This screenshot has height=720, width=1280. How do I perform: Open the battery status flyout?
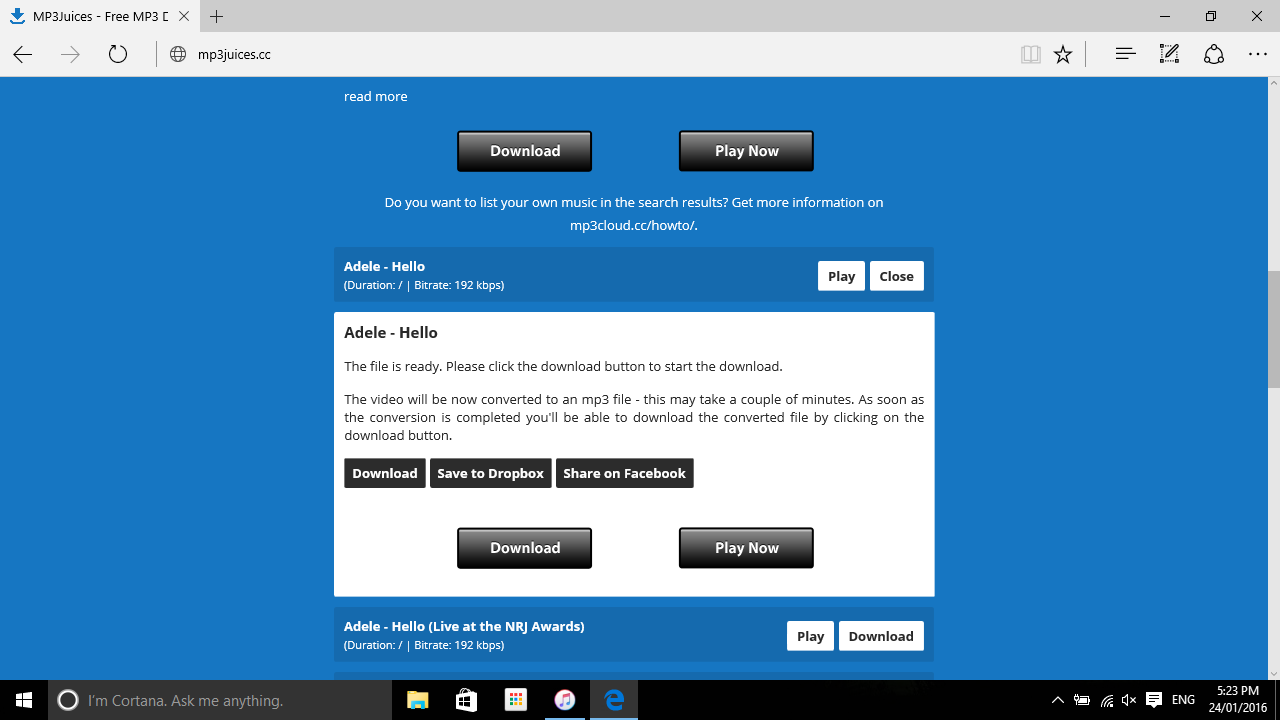(1082, 700)
